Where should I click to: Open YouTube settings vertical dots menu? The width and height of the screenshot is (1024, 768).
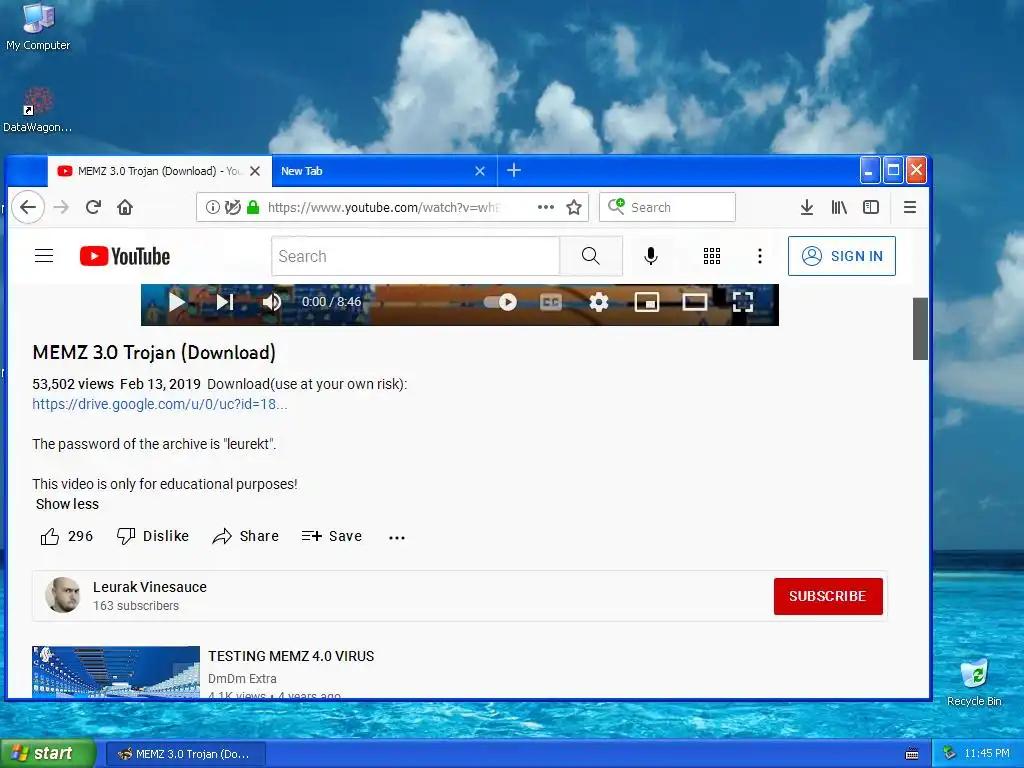point(760,256)
